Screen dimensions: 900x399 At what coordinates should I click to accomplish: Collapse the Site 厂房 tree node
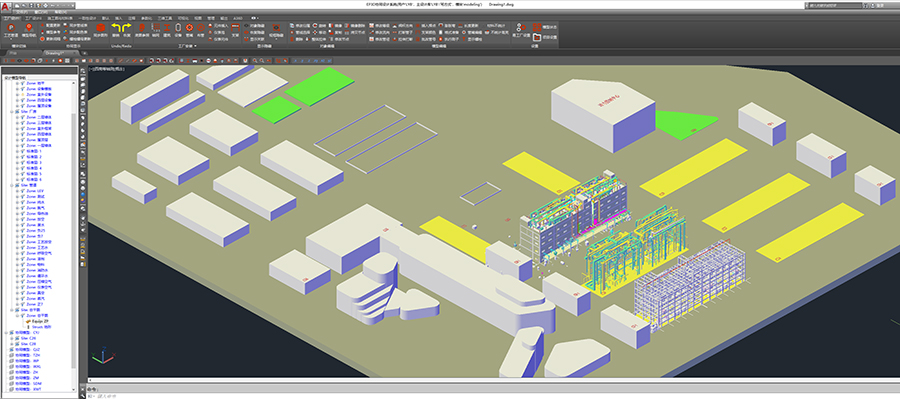coord(11,112)
